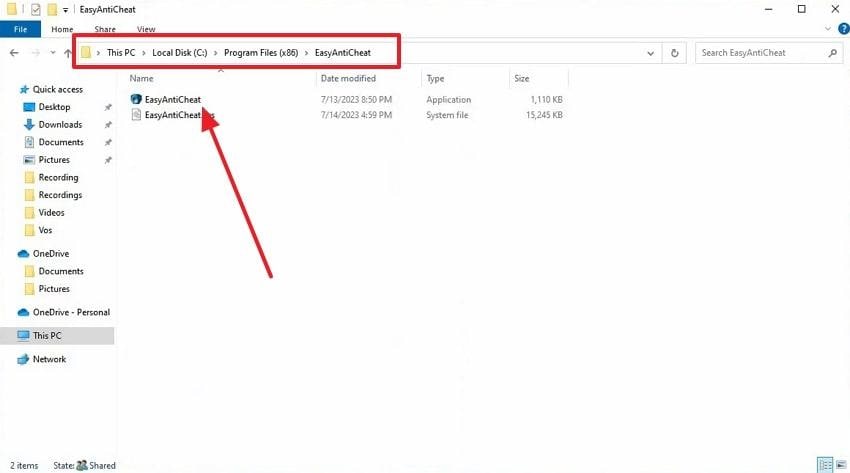
Task: Open the Share ribbon tab
Action: pyautogui.click(x=105, y=29)
